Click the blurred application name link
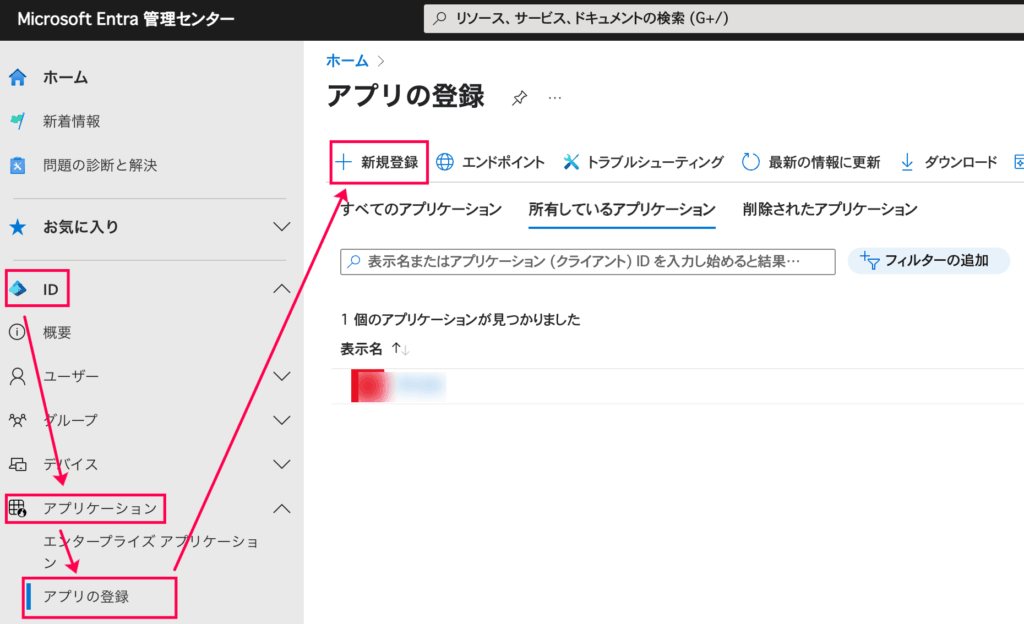This screenshot has width=1024, height=624. 419,386
